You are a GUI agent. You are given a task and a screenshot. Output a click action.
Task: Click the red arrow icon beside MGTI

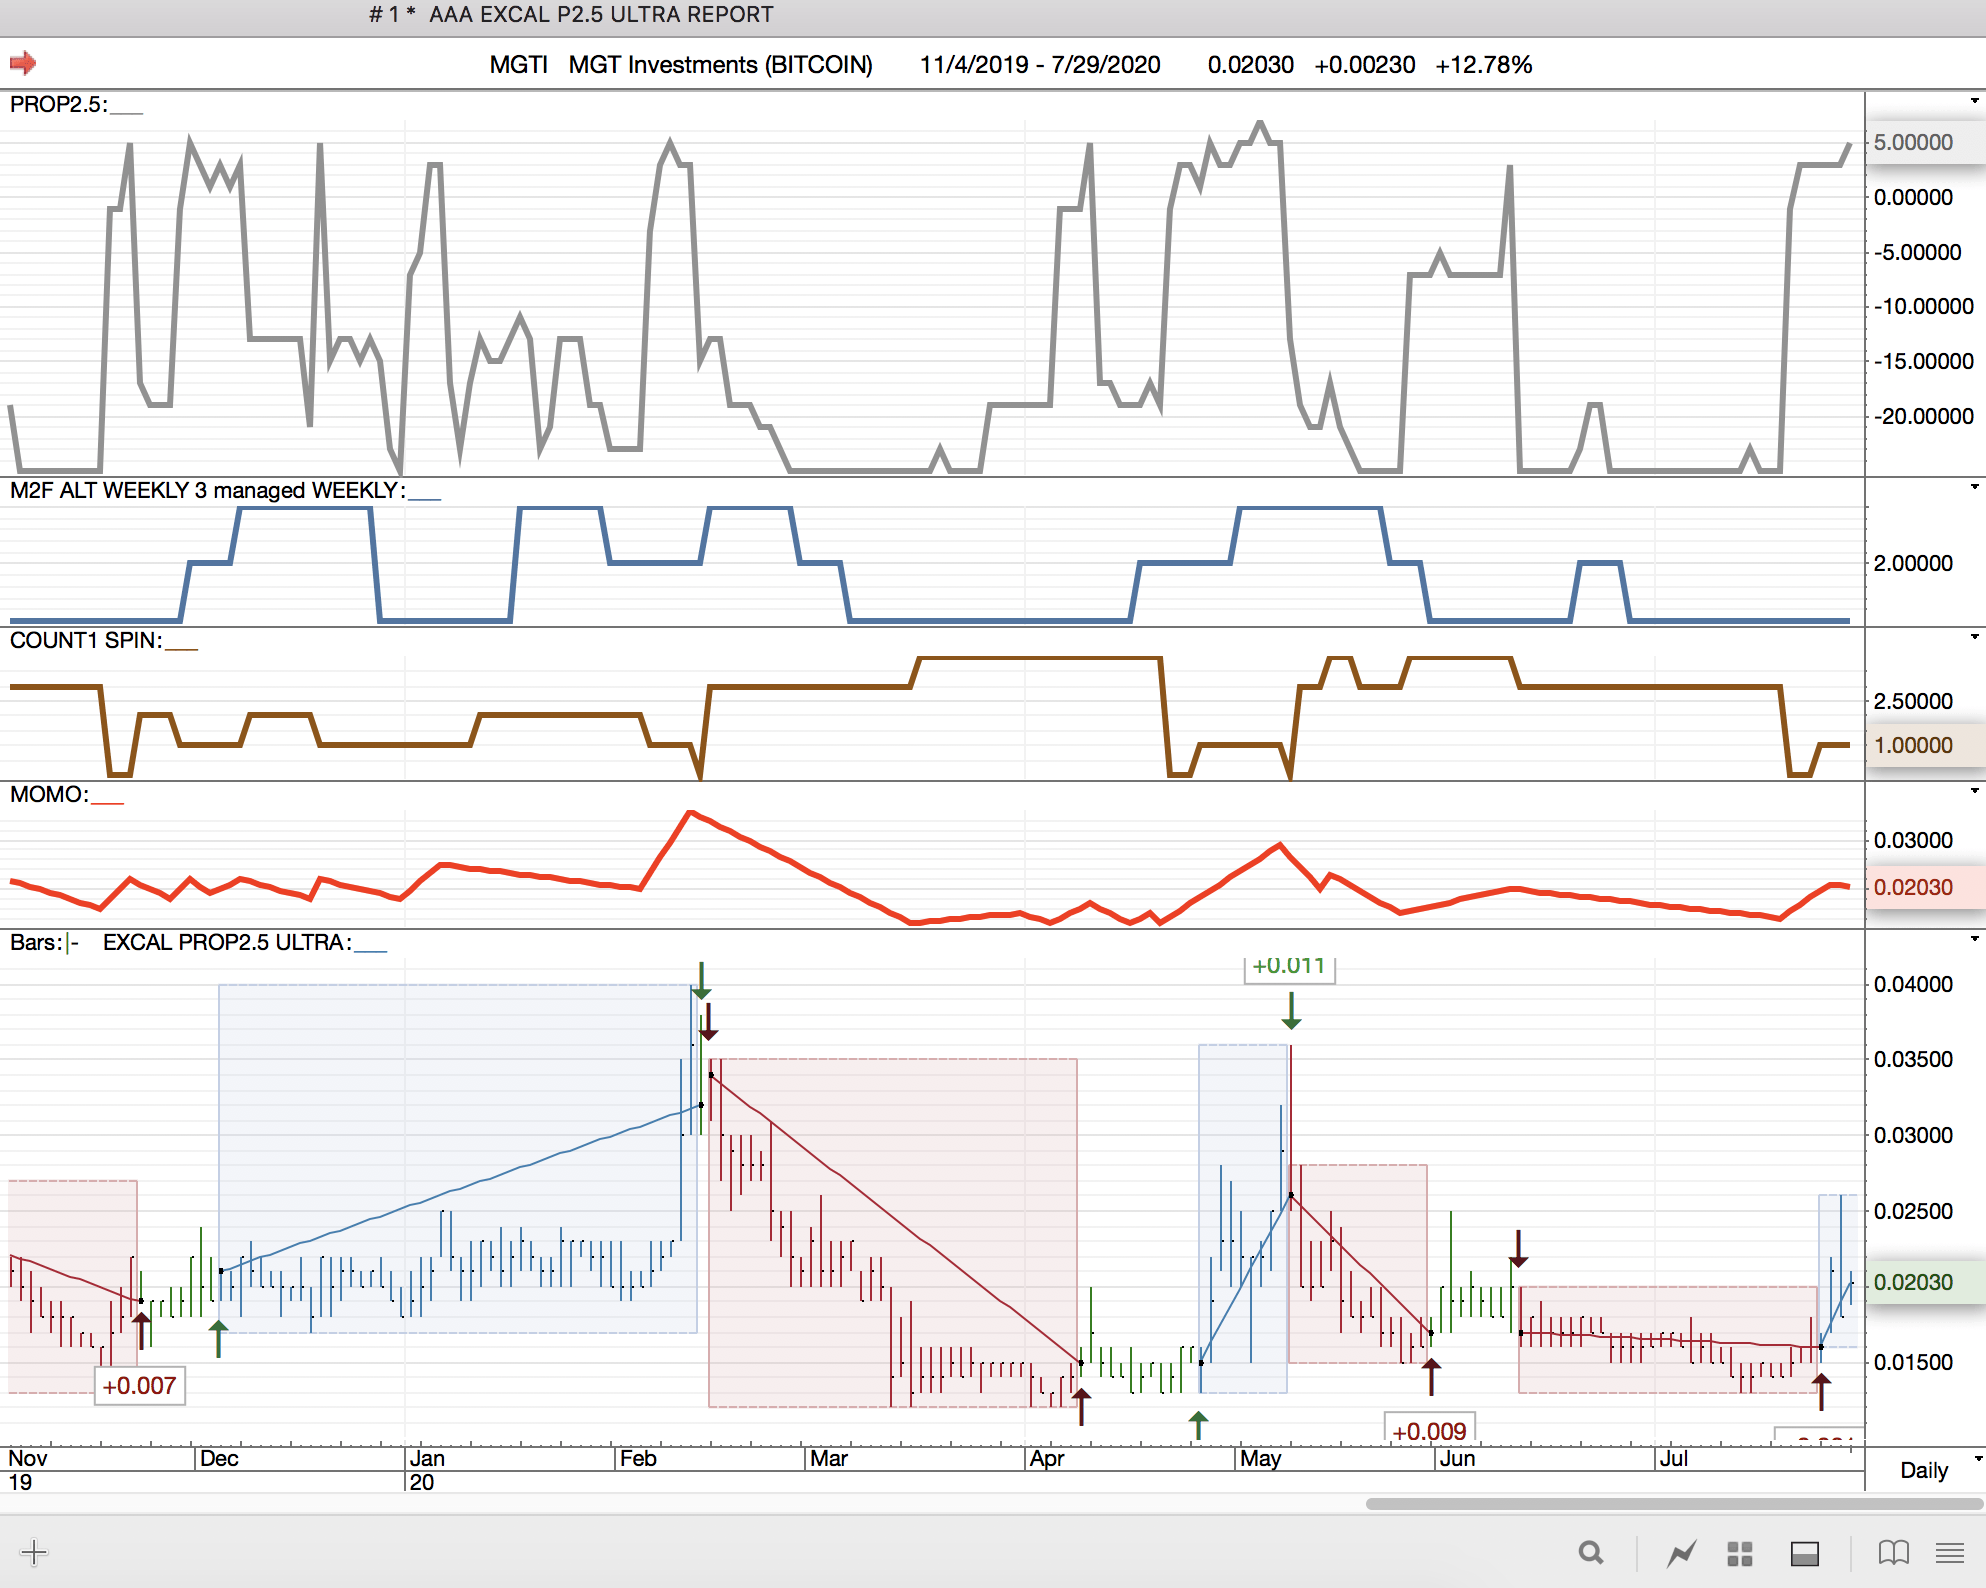point(23,64)
